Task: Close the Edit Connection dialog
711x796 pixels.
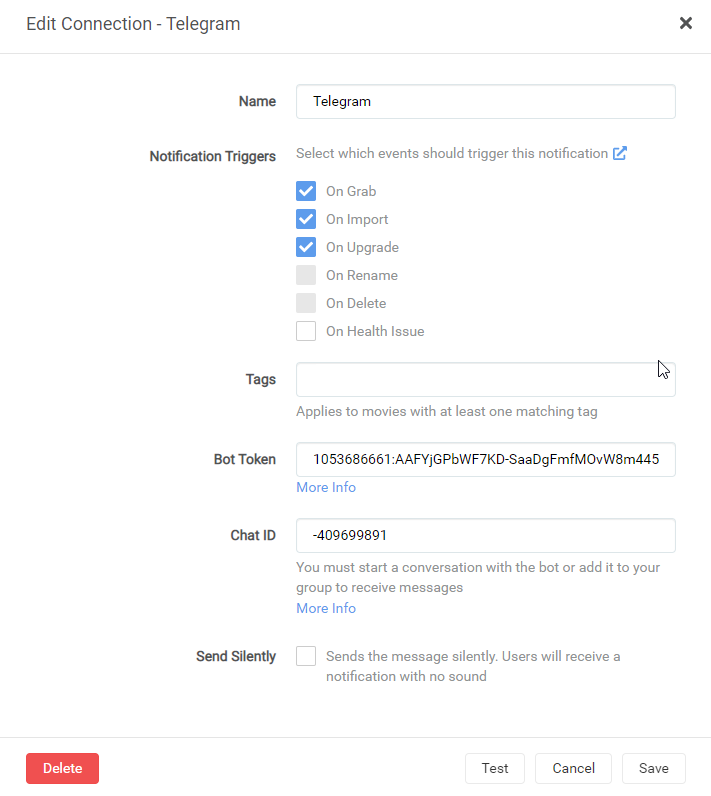Action: point(686,23)
